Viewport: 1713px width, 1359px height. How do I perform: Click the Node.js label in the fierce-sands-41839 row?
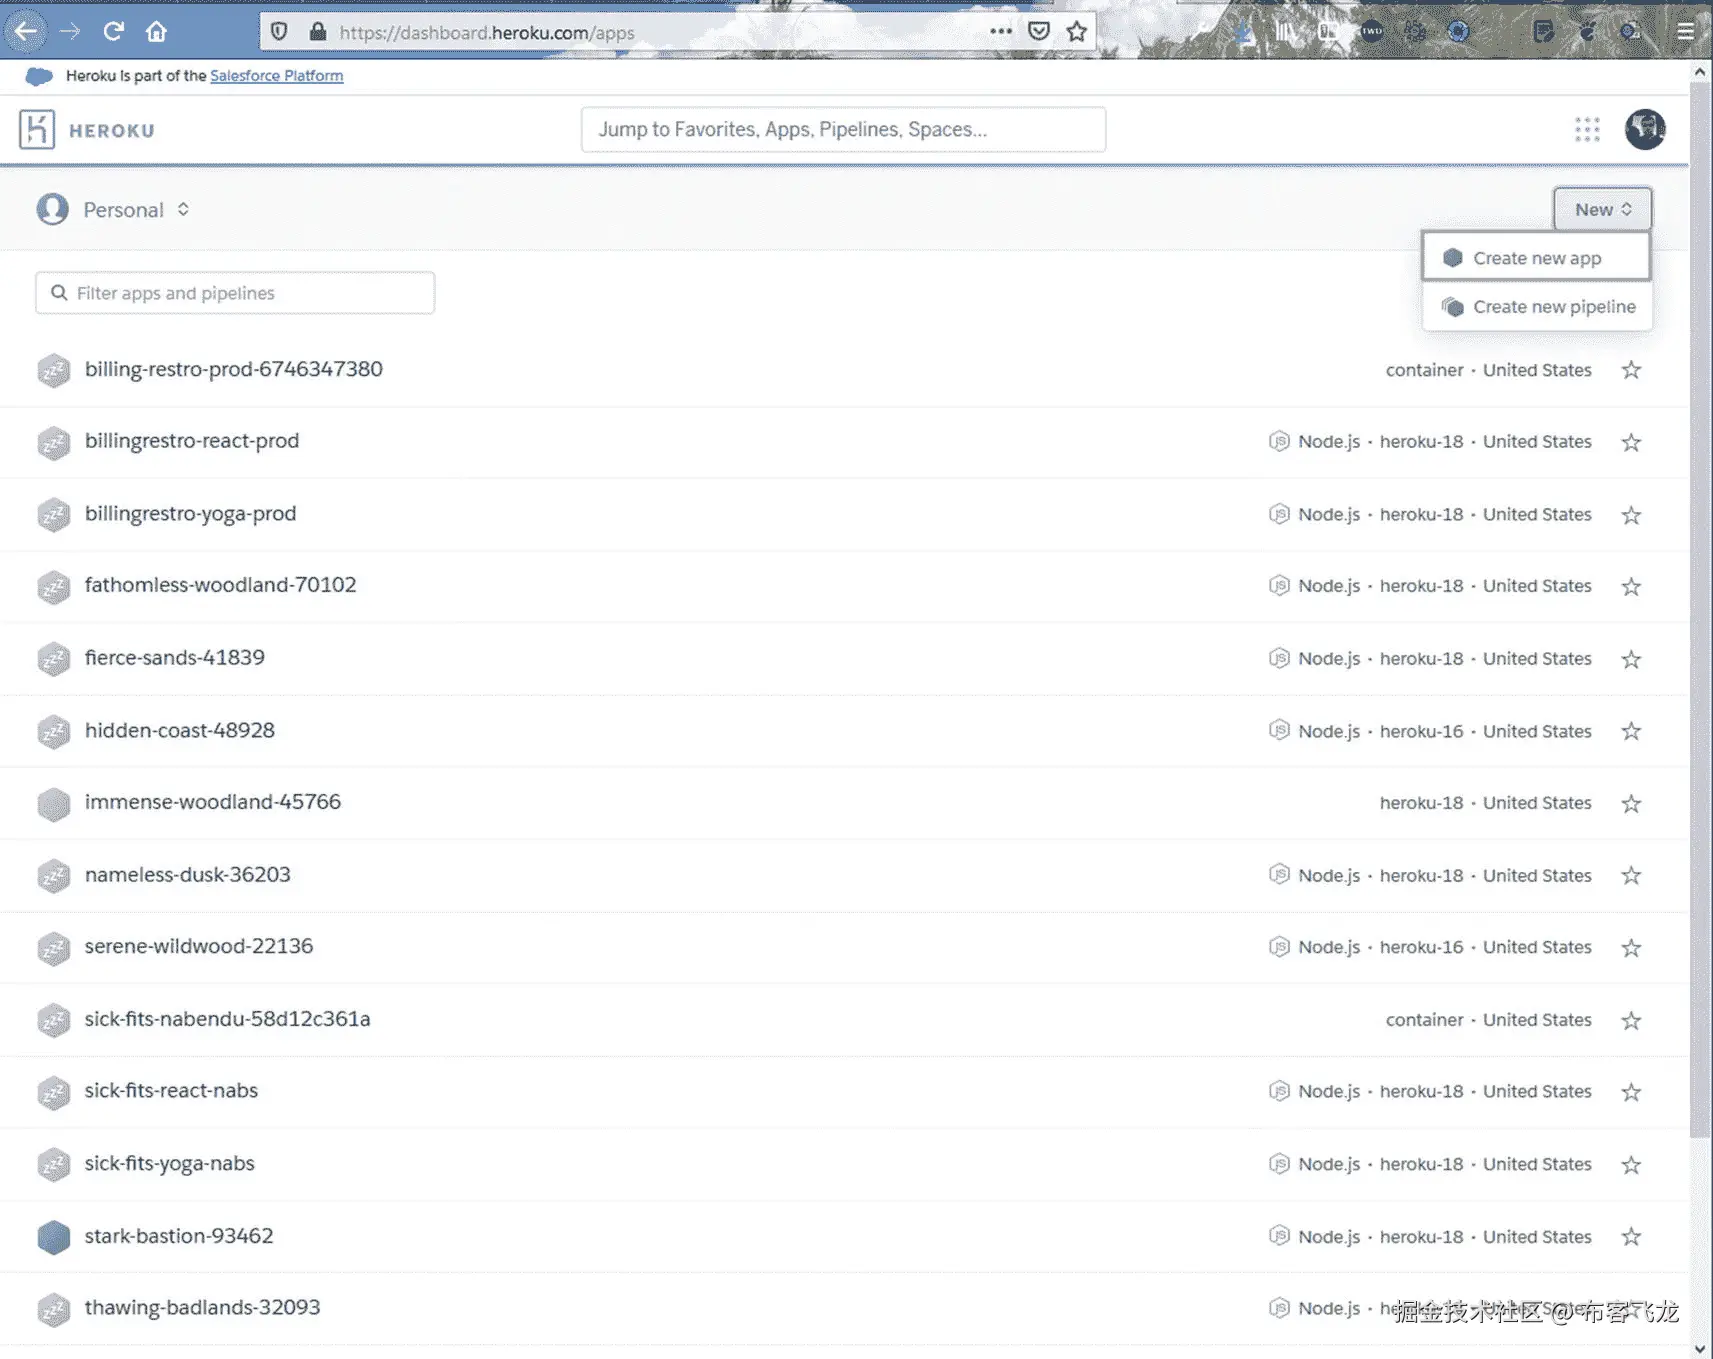[1329, 659]
